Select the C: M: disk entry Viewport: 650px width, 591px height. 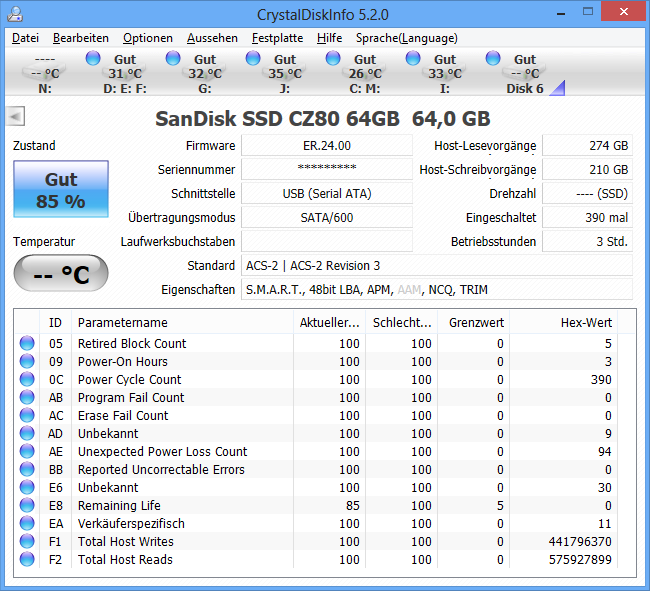(364, 73)
